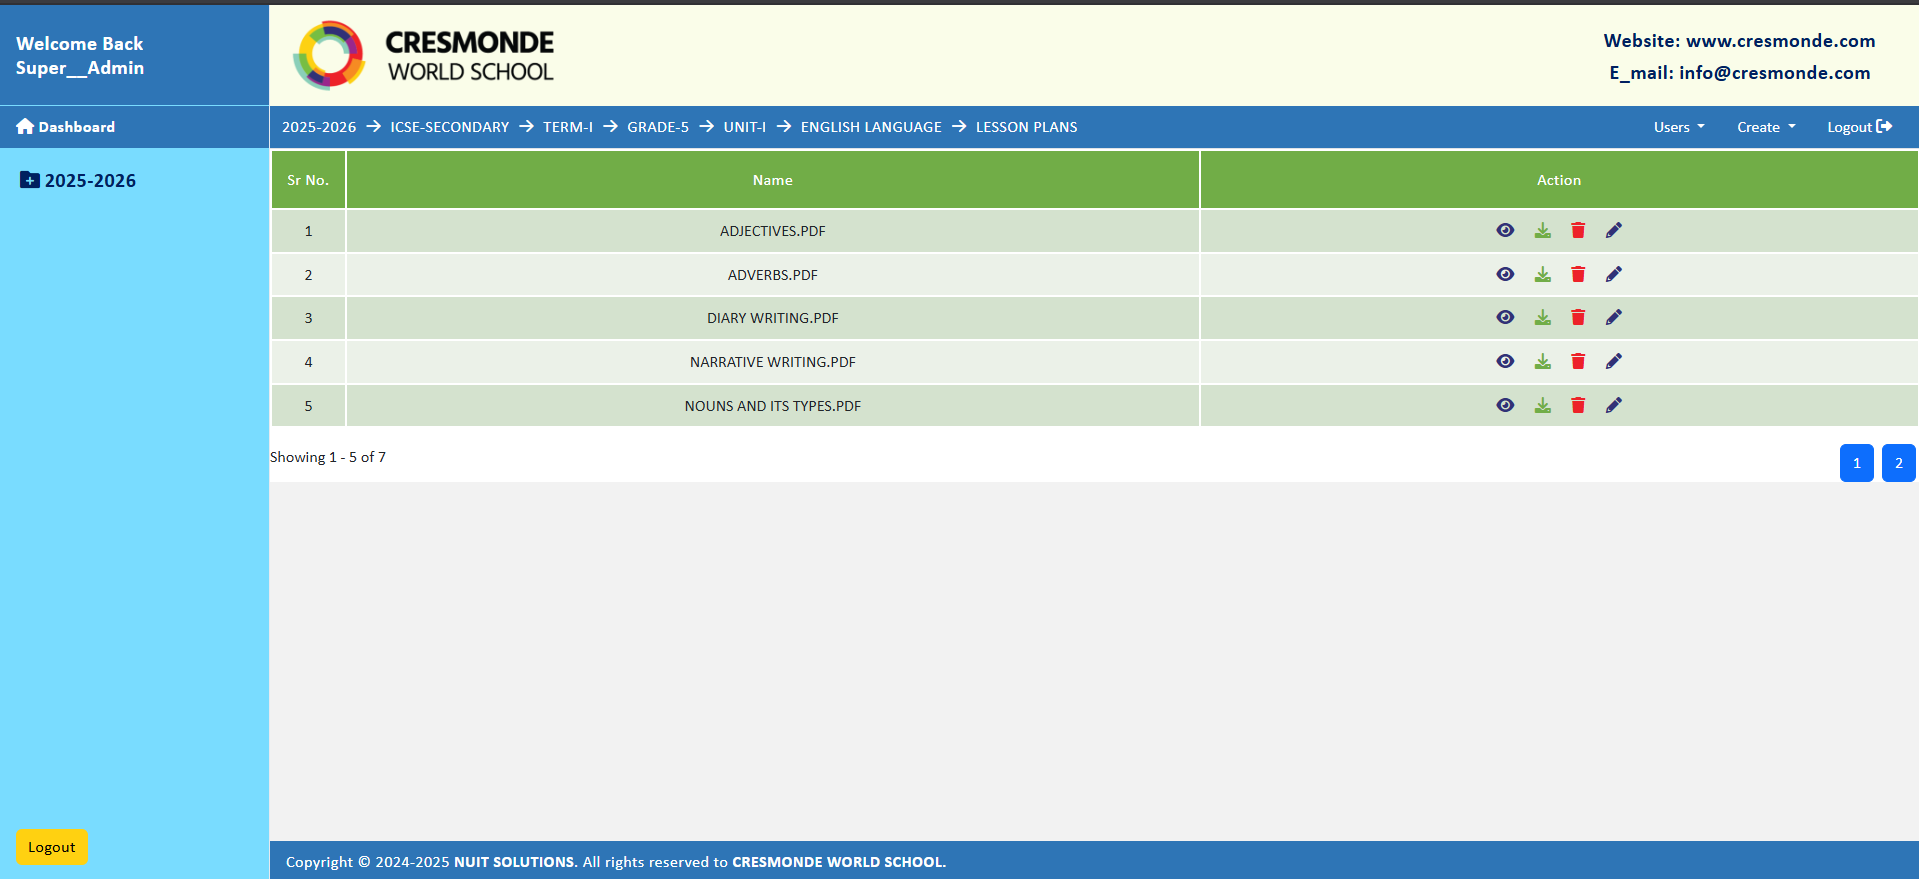Download NARRATIVE WRITING.PDF file
1919x879 pixels.
1542,362
